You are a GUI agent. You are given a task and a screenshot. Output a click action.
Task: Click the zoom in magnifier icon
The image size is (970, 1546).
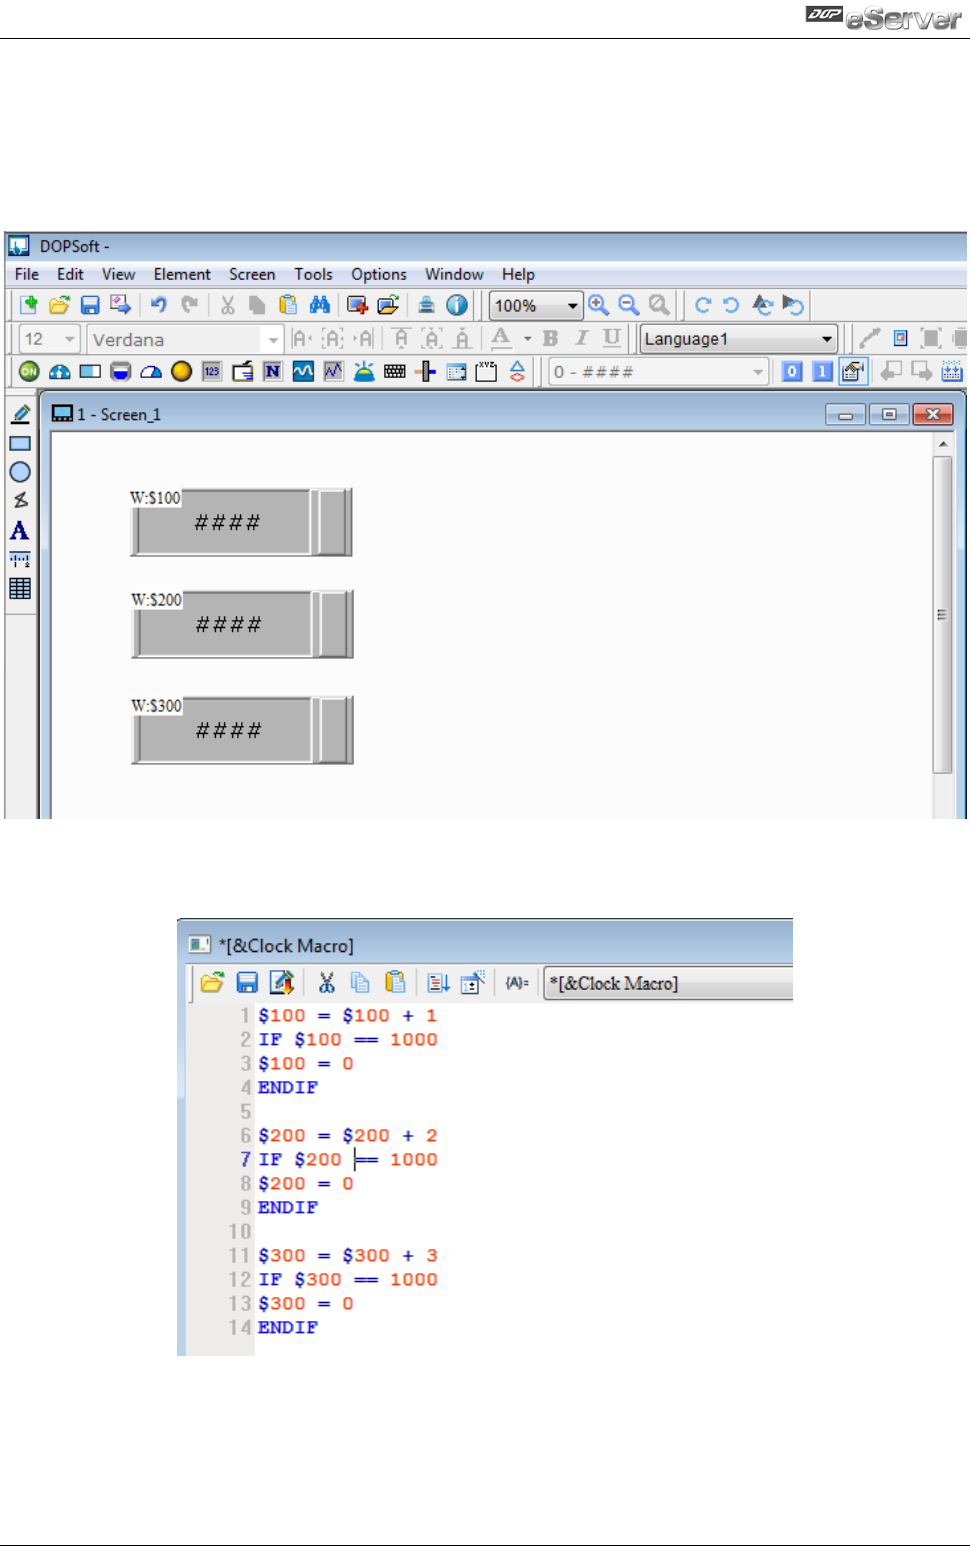(x=598, y=305)
